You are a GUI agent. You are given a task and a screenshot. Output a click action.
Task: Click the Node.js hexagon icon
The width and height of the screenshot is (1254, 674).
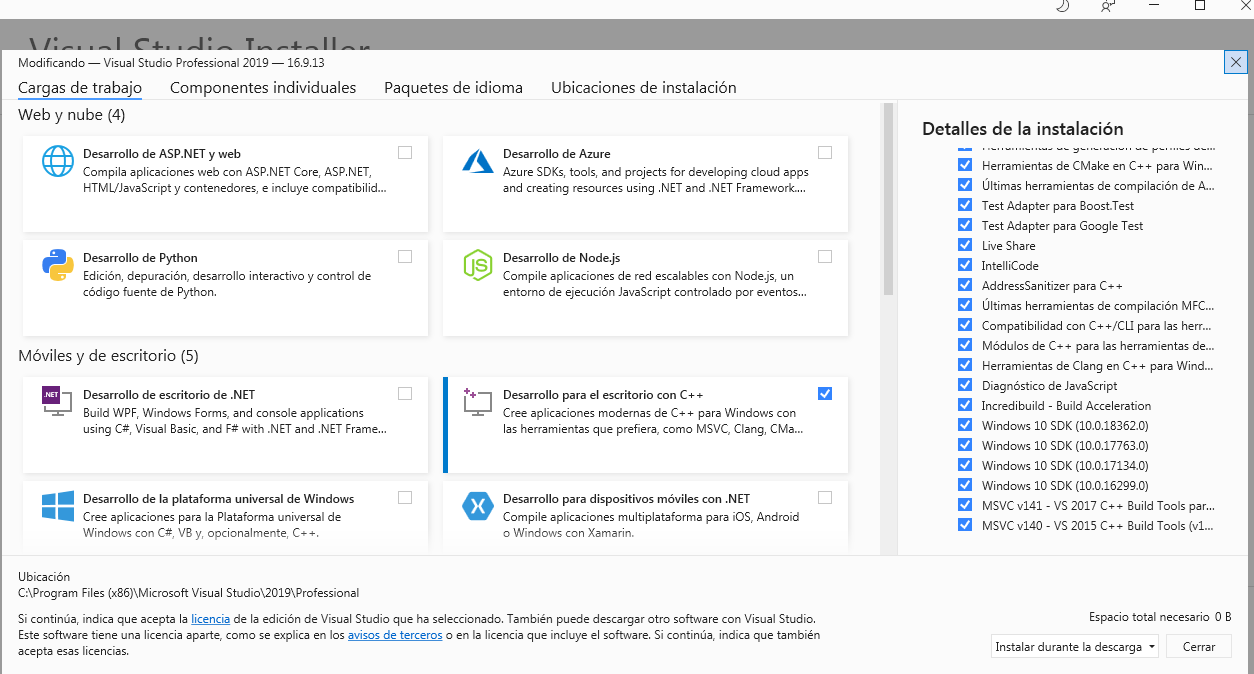click(x=478, y=265)
